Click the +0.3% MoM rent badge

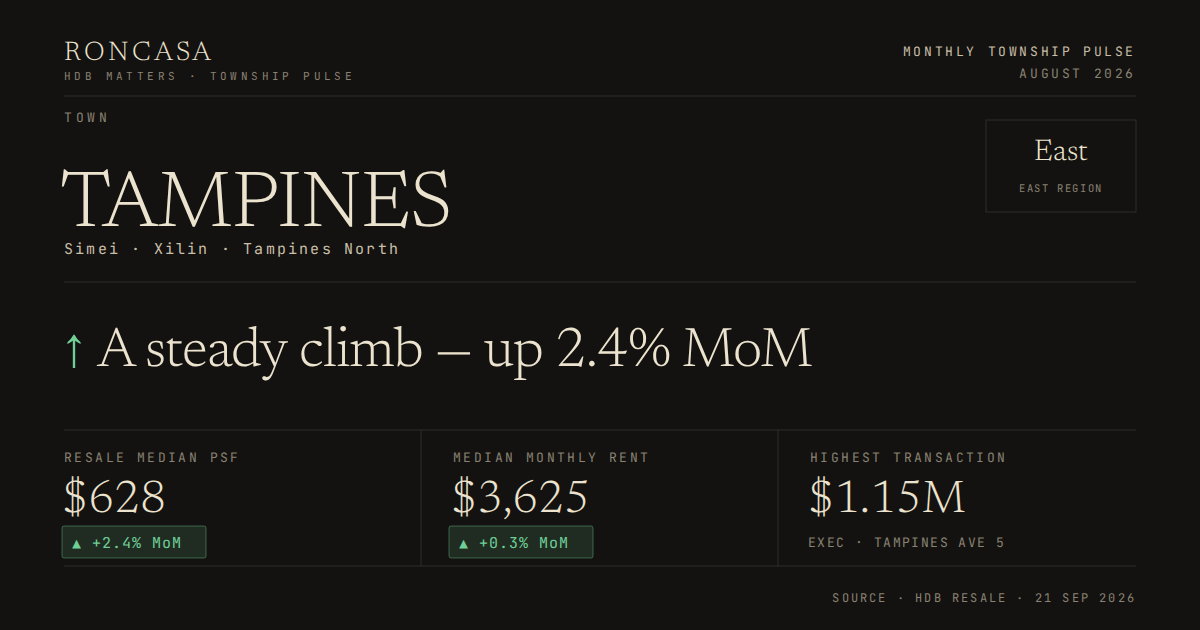(521, 542)
